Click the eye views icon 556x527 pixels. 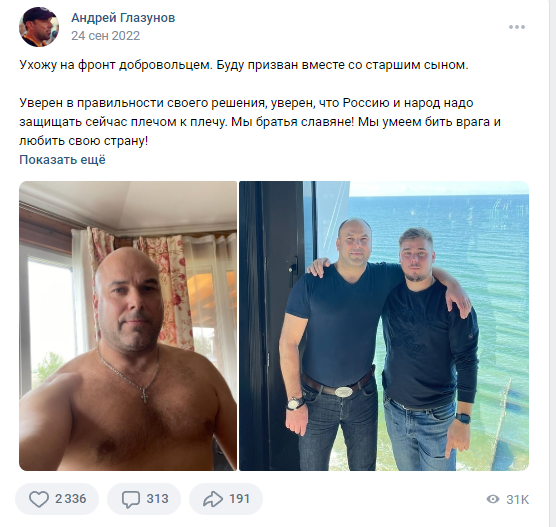coord(493,499)
